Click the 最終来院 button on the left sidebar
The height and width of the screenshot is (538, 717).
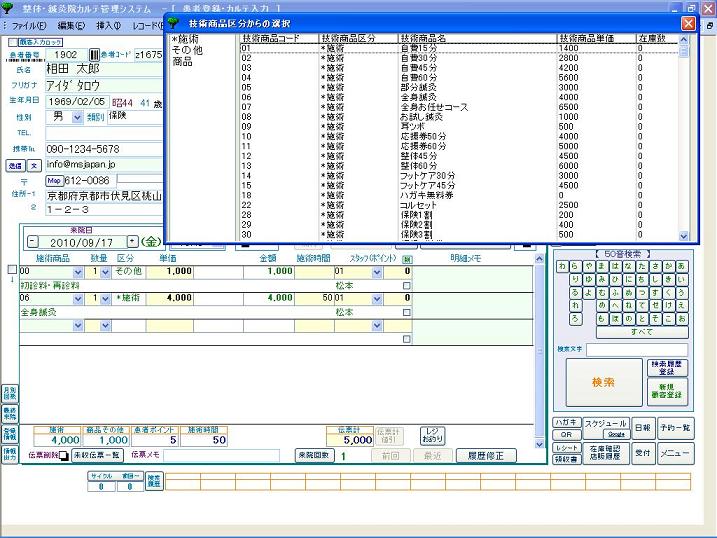click(10, 413)
